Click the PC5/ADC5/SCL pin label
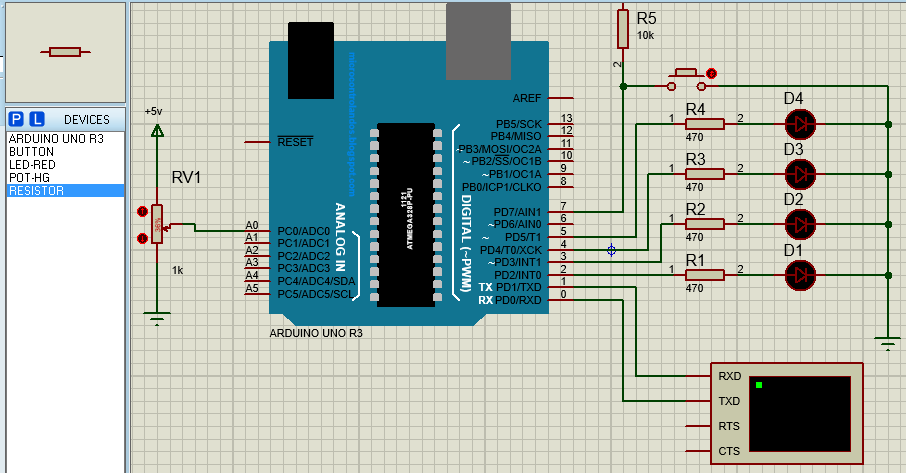906x473 pixels. coord(315,294)
